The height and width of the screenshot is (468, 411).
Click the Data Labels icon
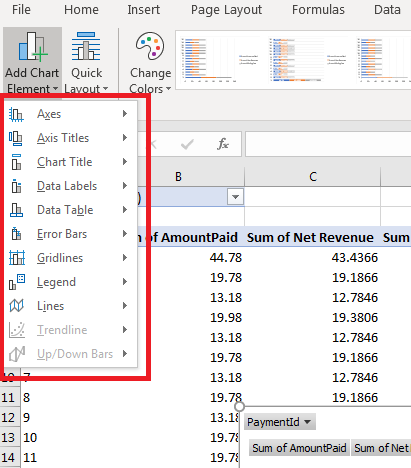[16, 186]
